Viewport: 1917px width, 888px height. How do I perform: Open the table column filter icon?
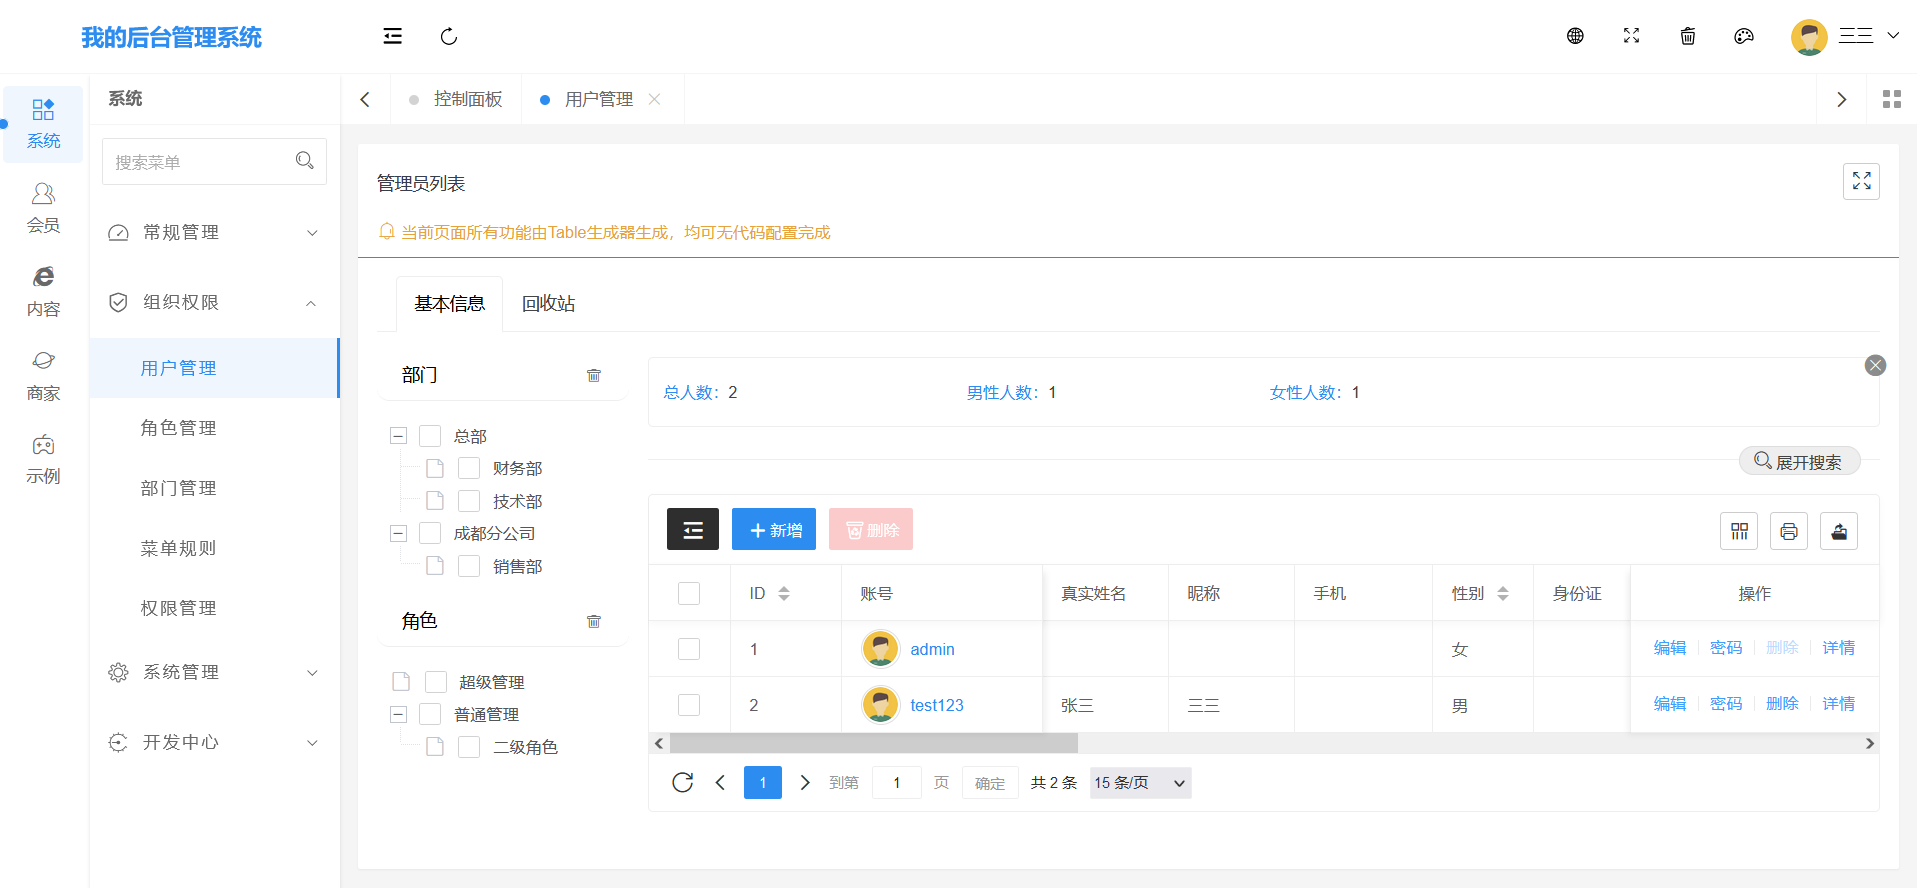point(1739,531)
